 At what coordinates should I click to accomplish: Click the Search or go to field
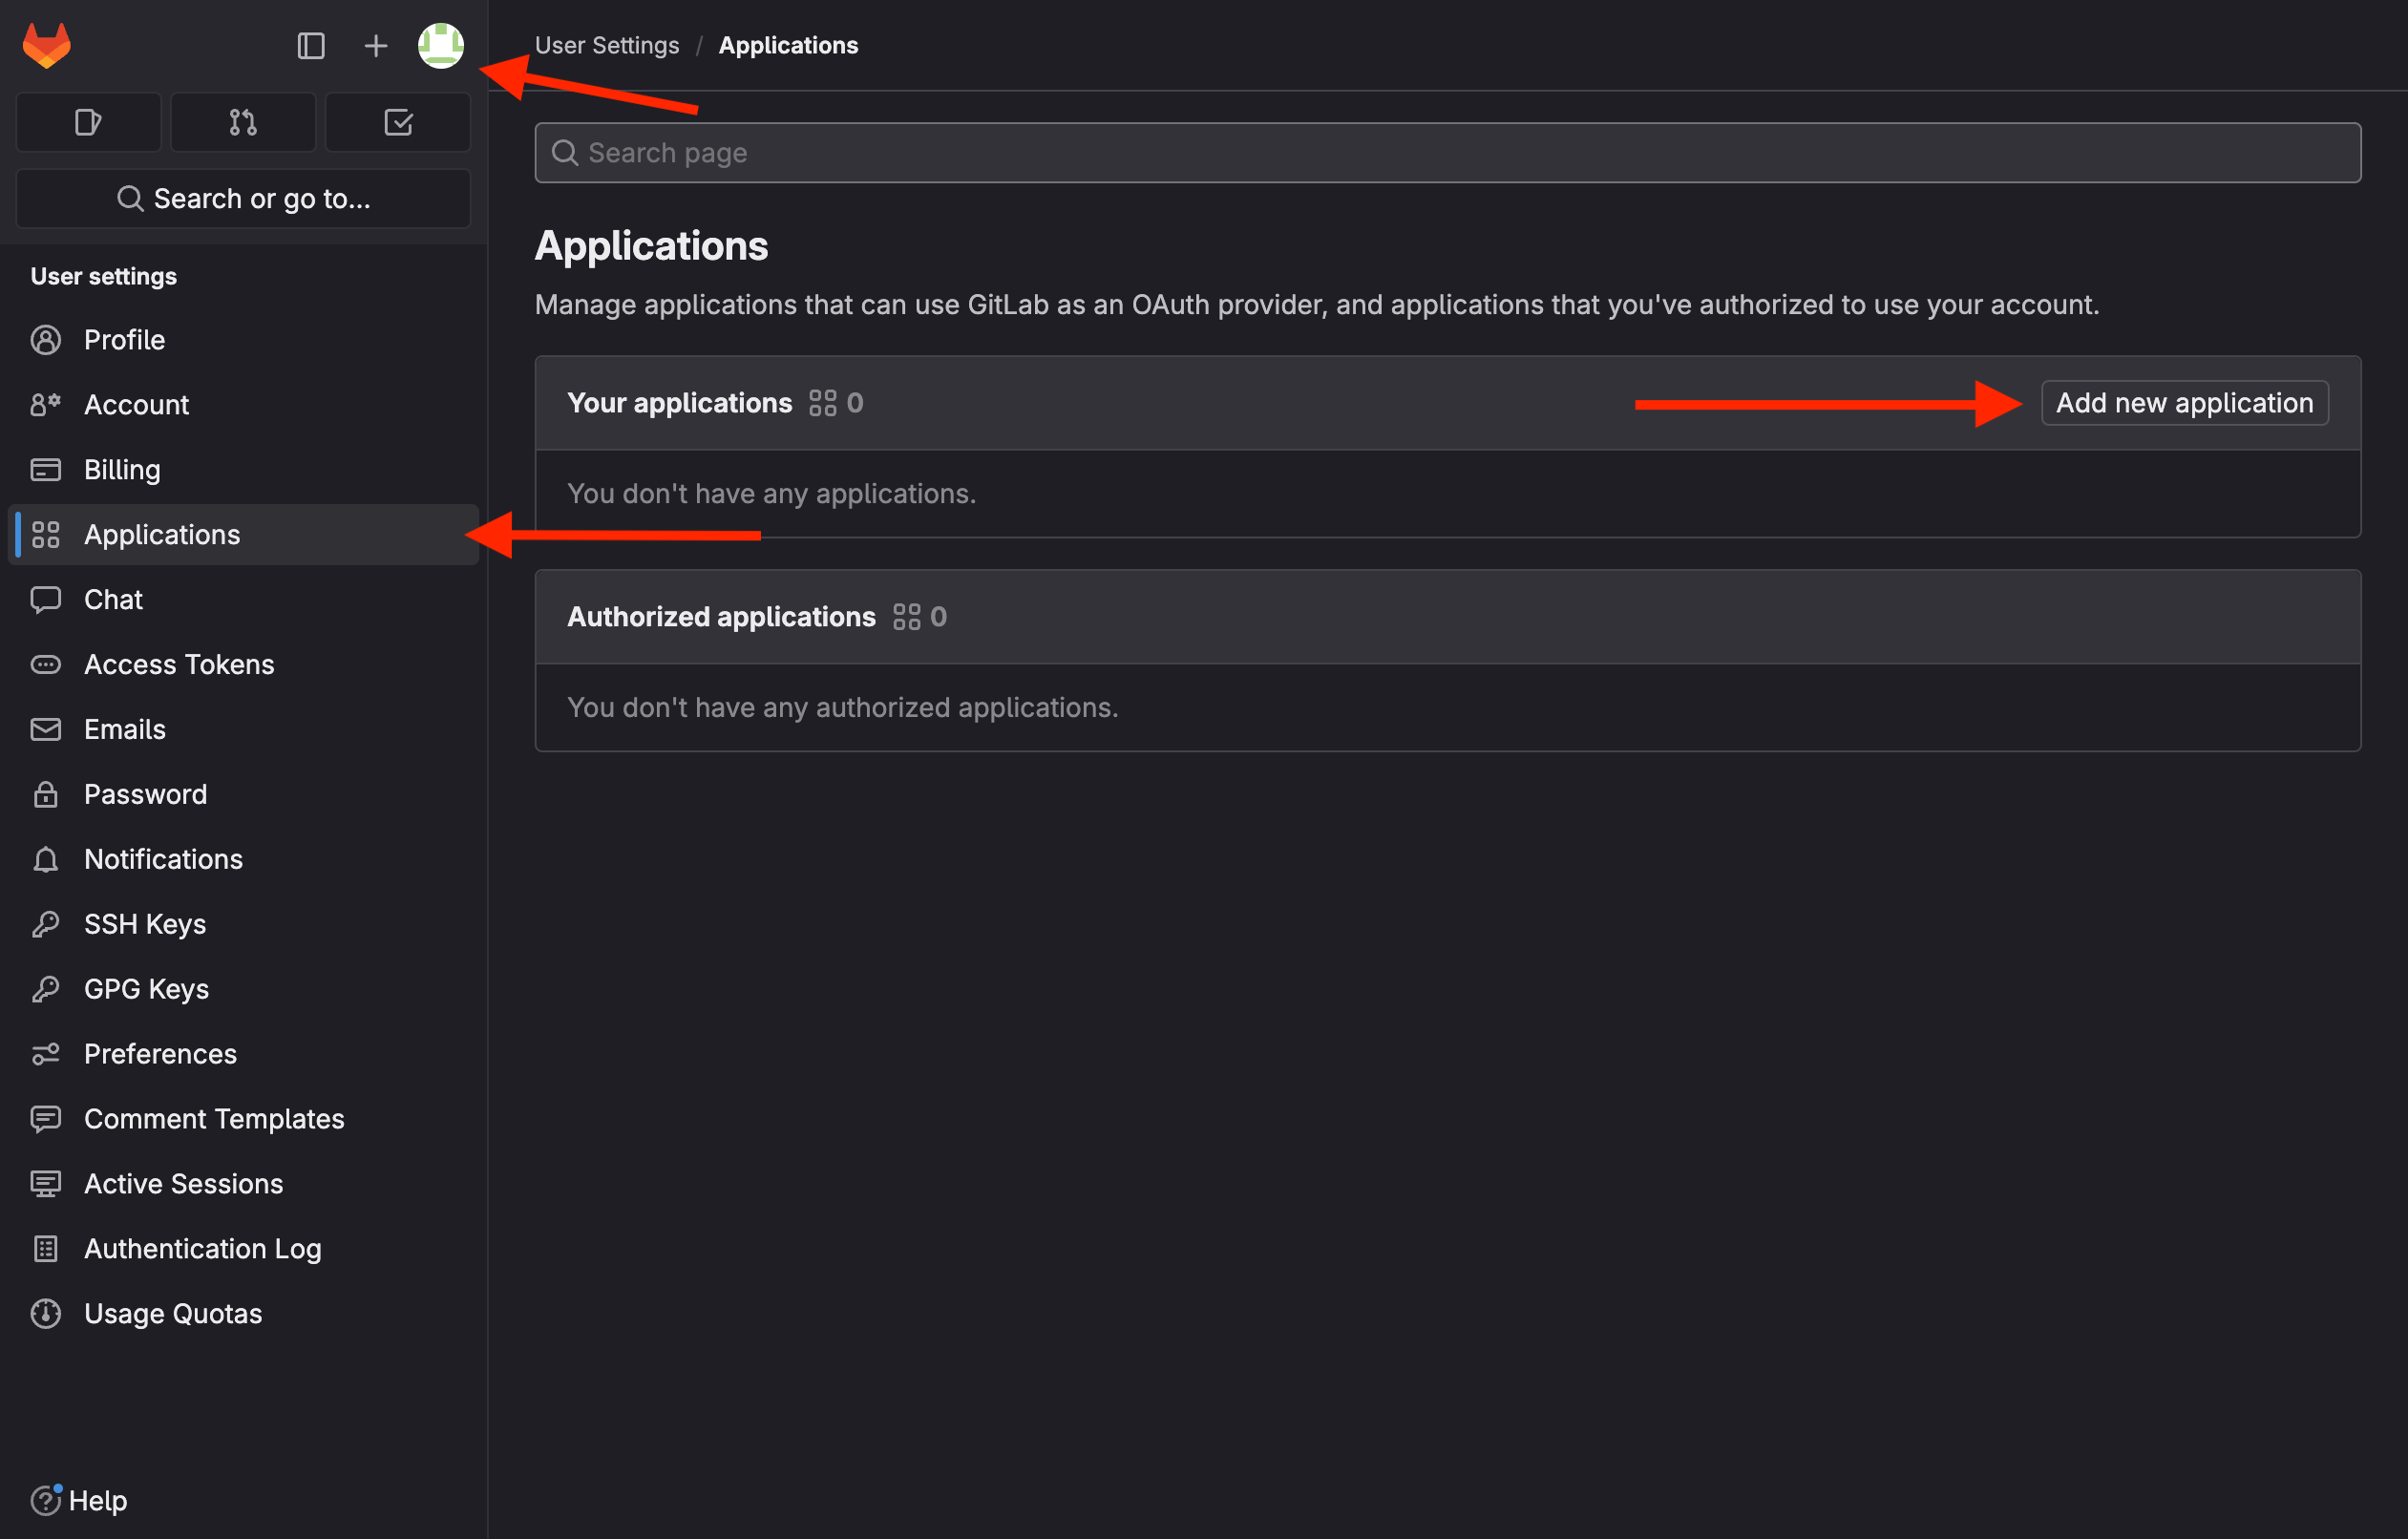click(x=244, y=199)
